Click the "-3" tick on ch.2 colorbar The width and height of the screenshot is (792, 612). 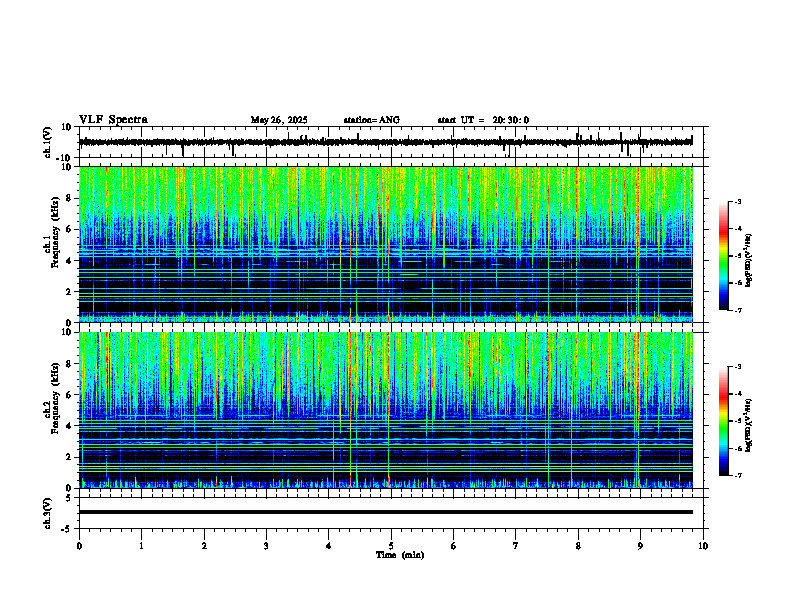point(738,367)
